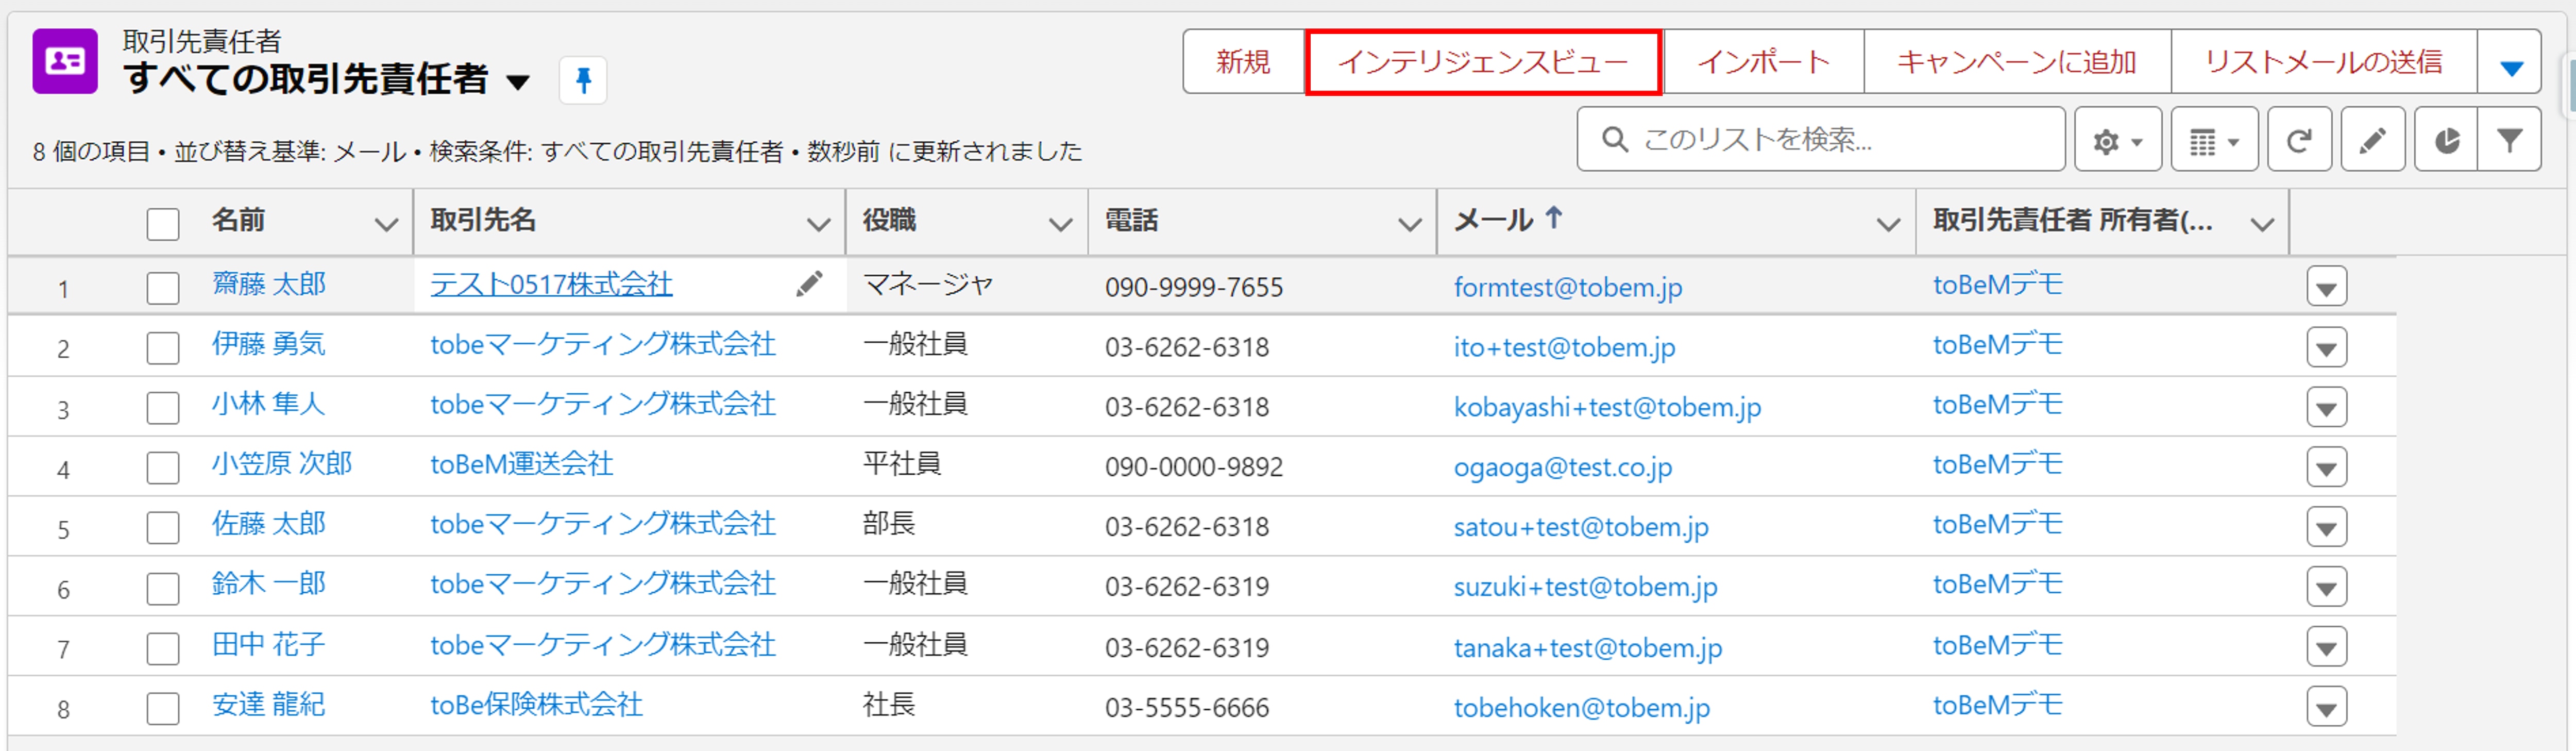Click the メール sort ascending arrow
The height and width of the screenshot is (751, 2576).
(1553, 218)
